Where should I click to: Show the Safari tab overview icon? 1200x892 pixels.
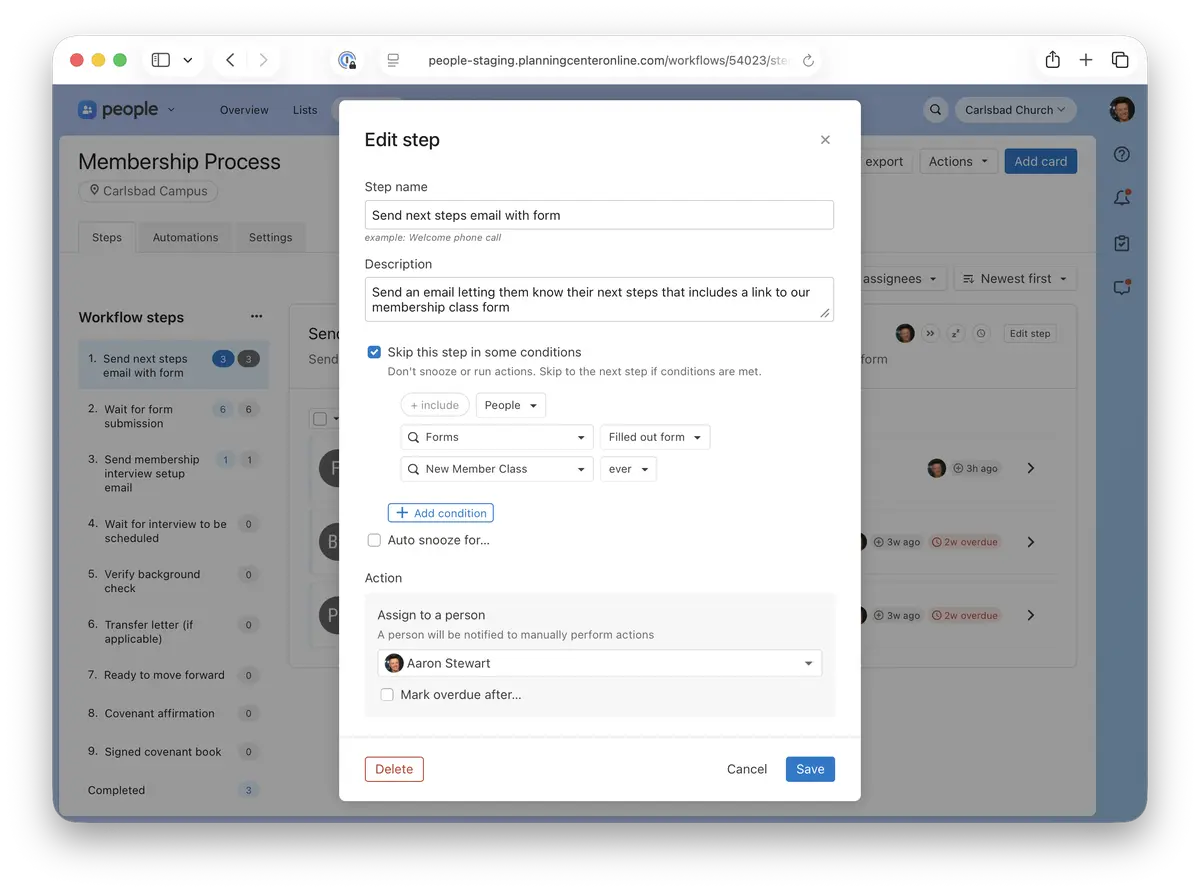tap(1120, 60)
